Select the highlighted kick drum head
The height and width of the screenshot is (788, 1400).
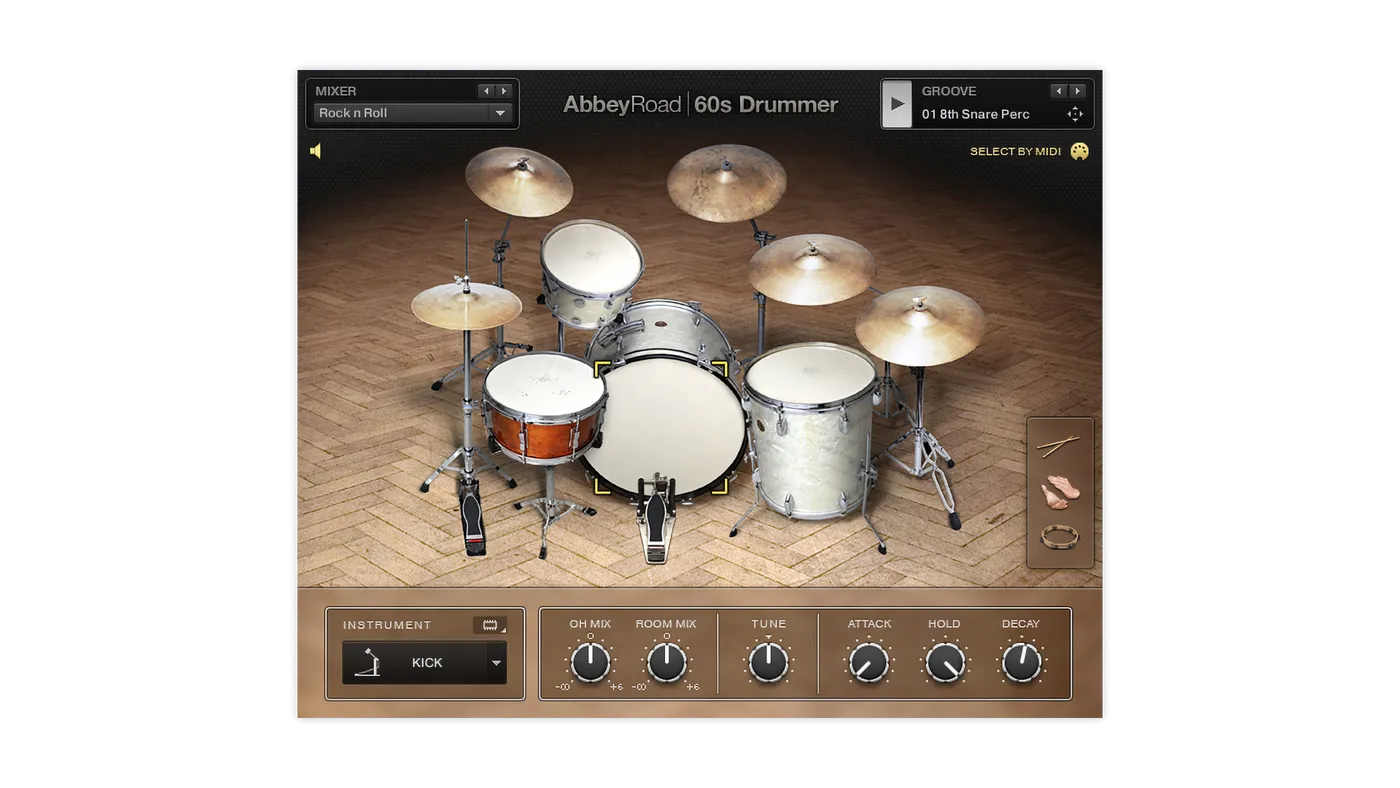663,428
